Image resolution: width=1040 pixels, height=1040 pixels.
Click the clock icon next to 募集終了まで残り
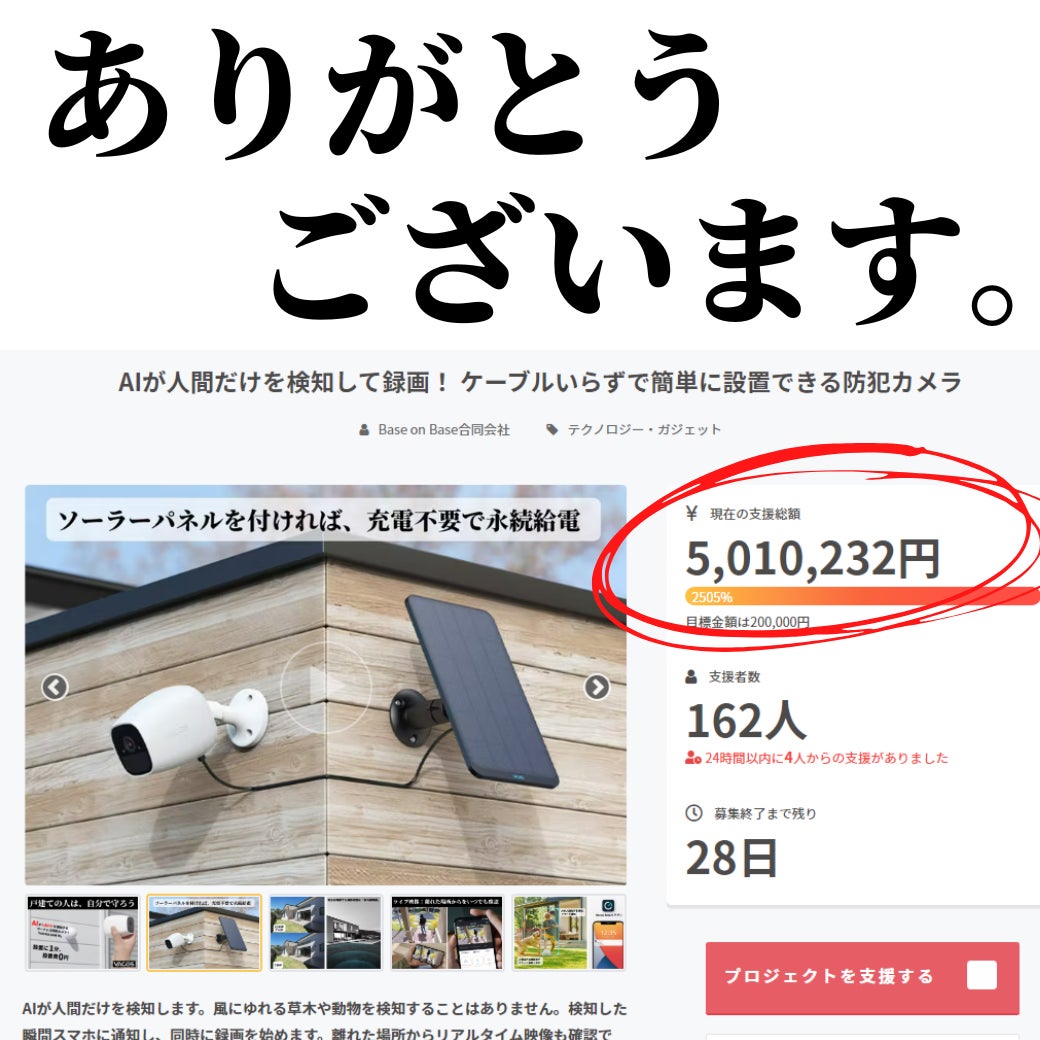coord(693,812)
